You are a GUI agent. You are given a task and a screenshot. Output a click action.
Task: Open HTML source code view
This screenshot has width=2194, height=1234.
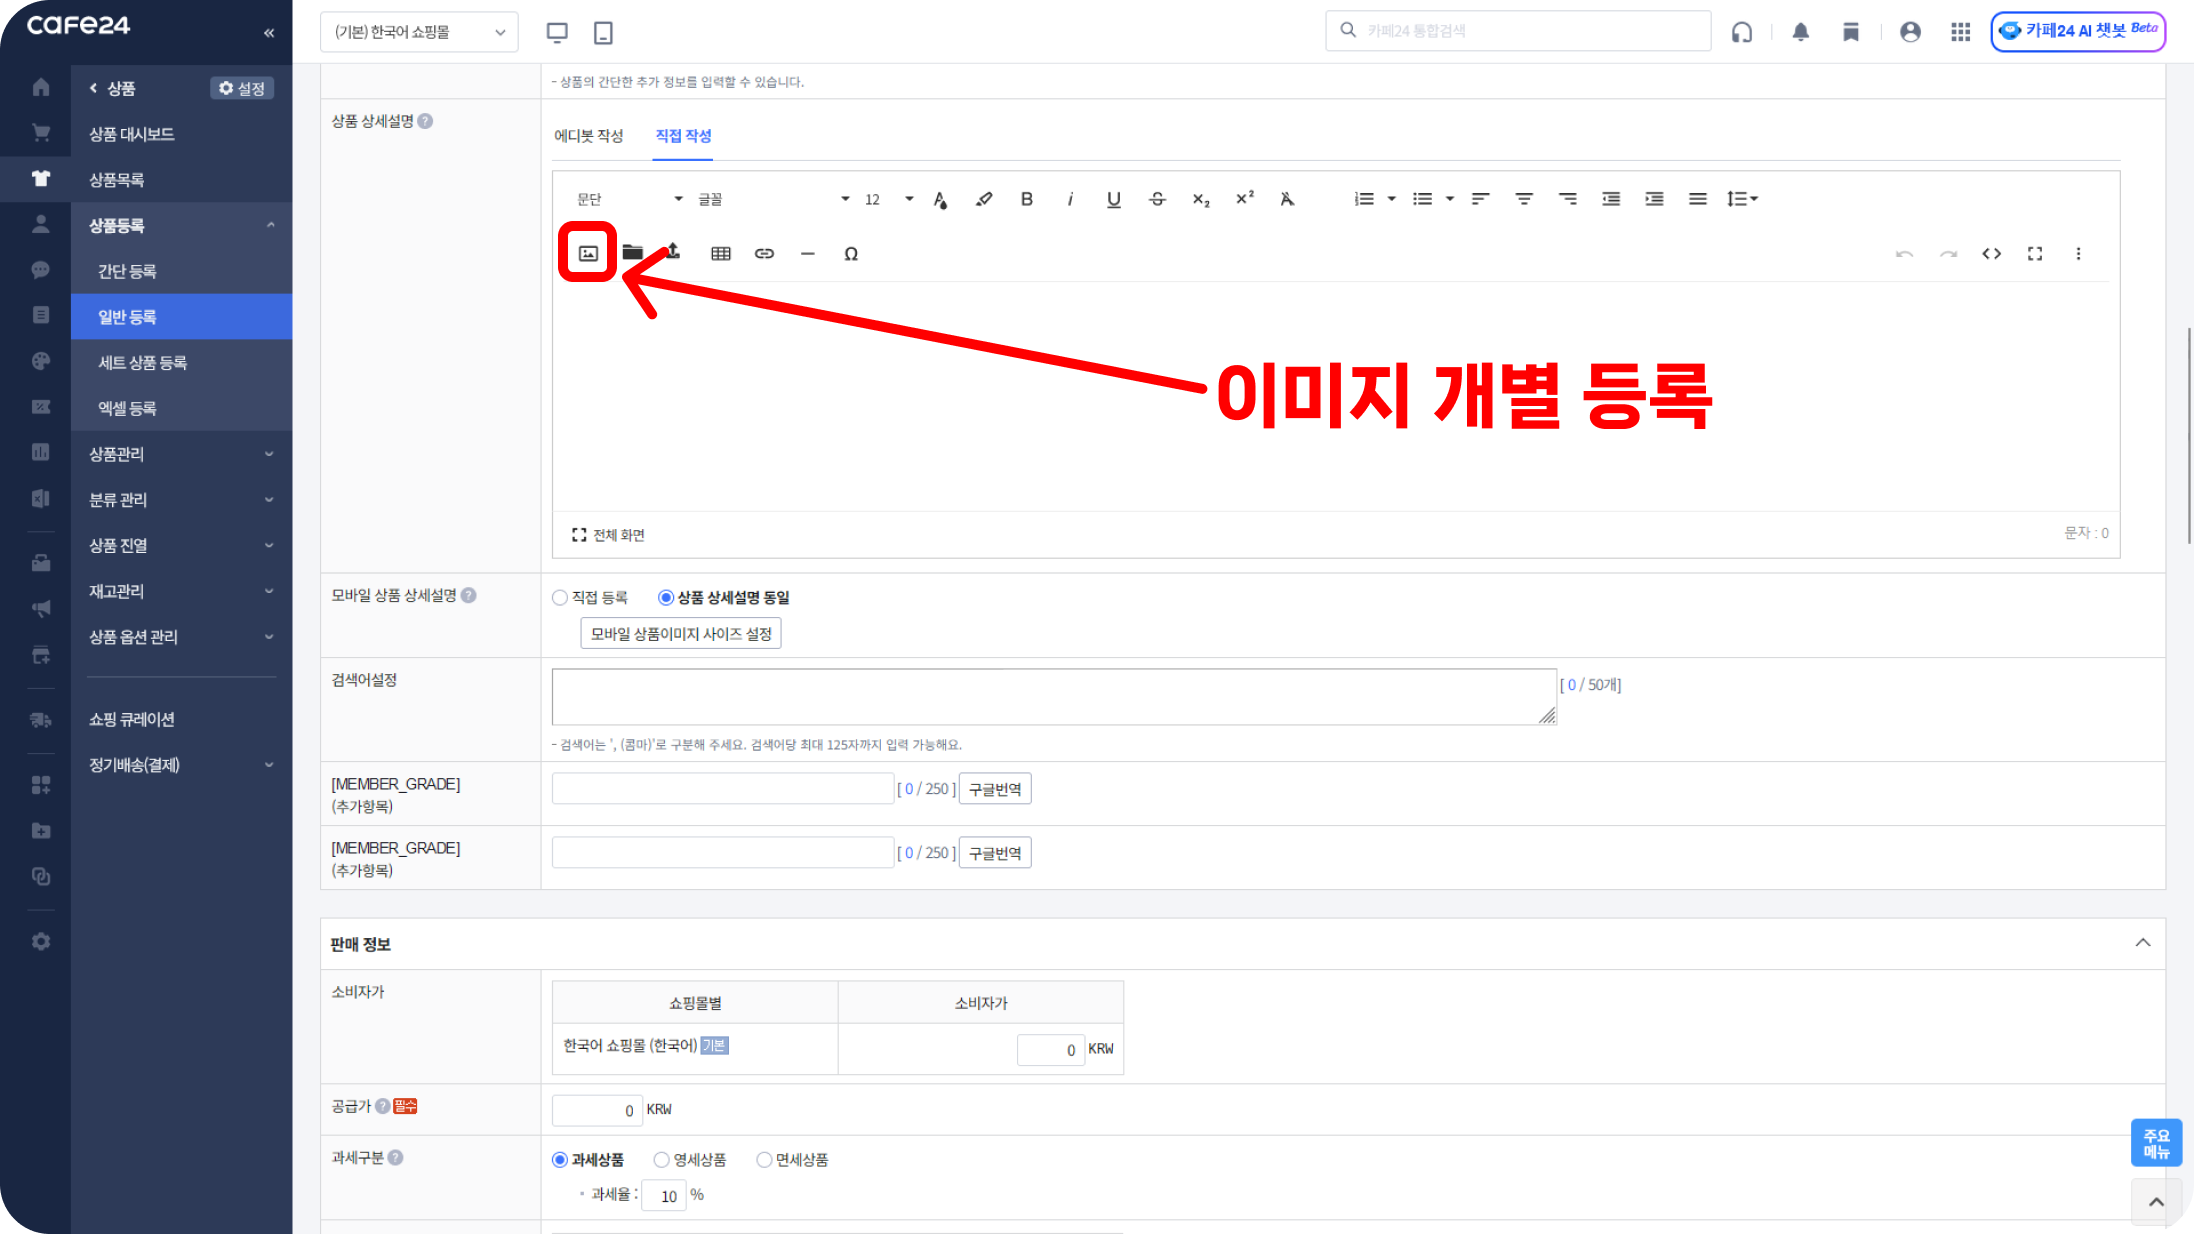pyautogui.click(x=1991, y=254)
